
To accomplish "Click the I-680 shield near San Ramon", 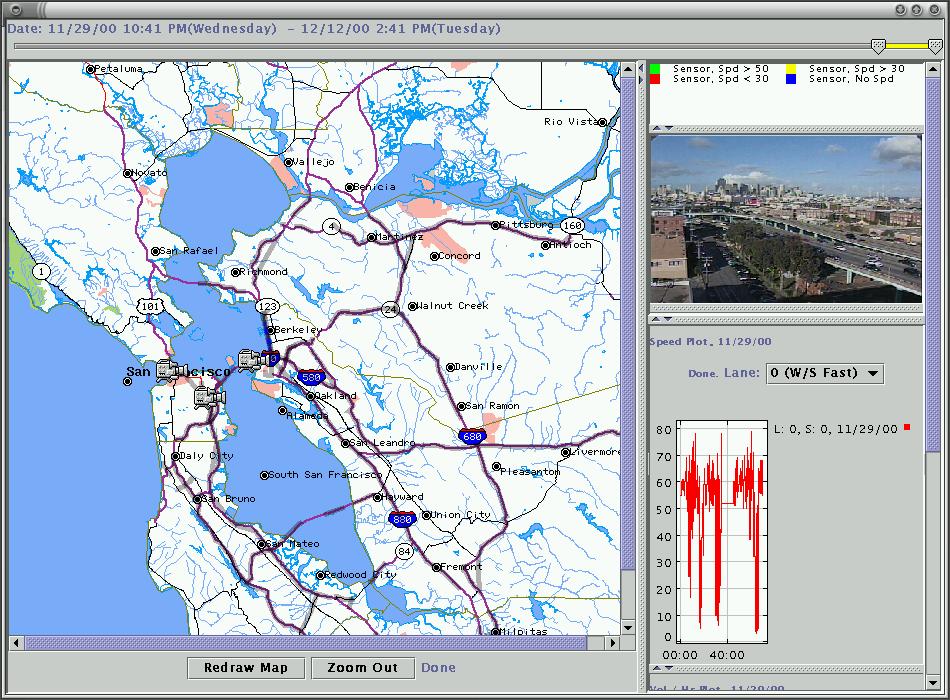I will coord(472,436).
